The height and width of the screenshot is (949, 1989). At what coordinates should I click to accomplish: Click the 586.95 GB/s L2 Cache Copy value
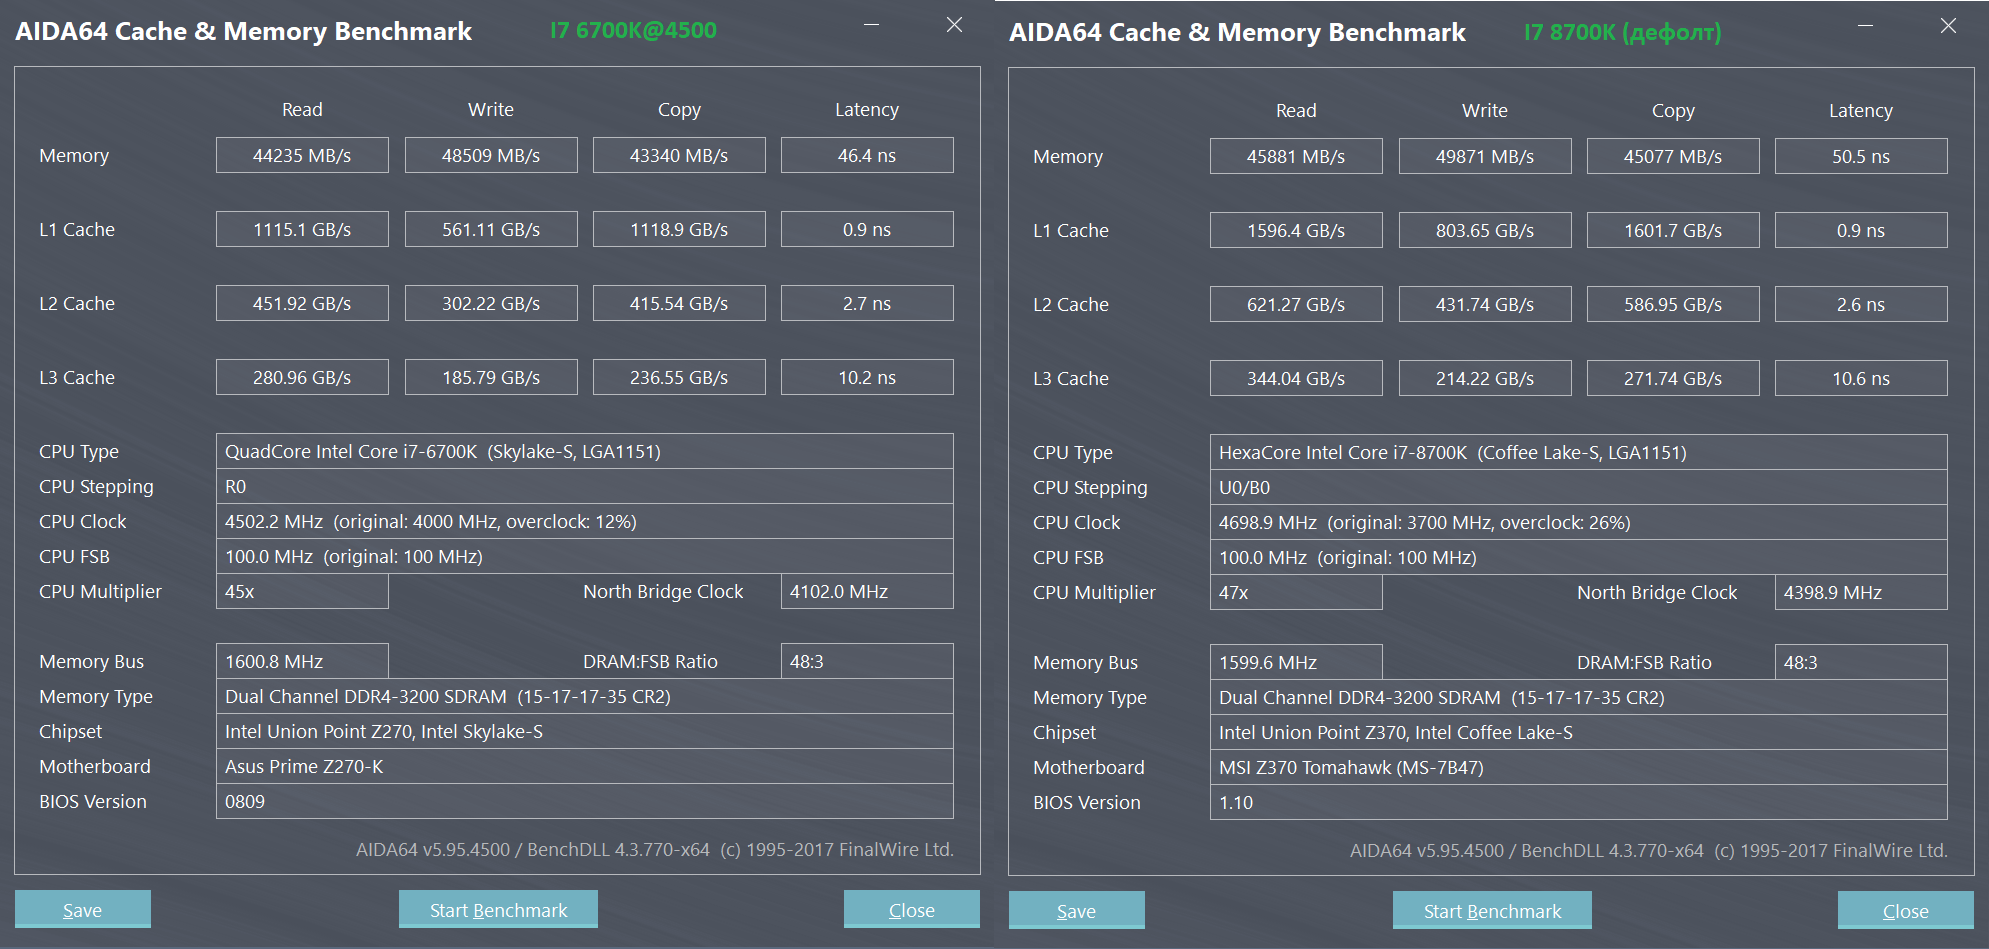(x=1672, y=304)
